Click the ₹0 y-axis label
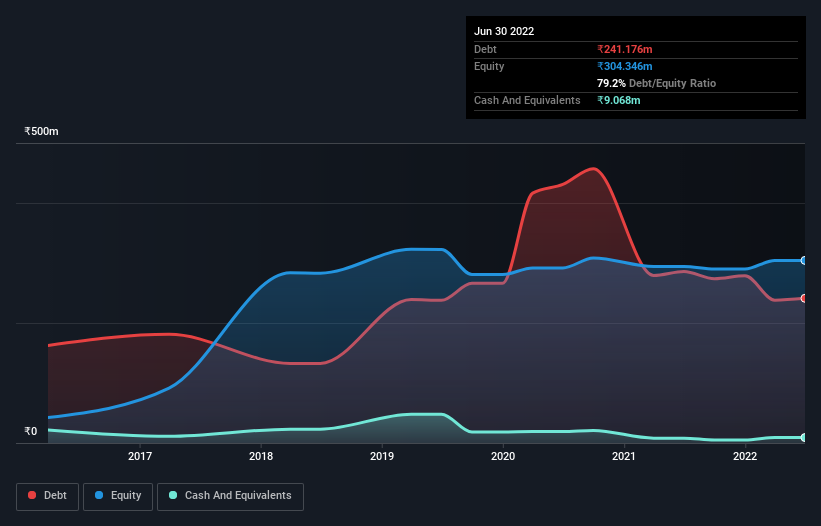 click(31, 431)
